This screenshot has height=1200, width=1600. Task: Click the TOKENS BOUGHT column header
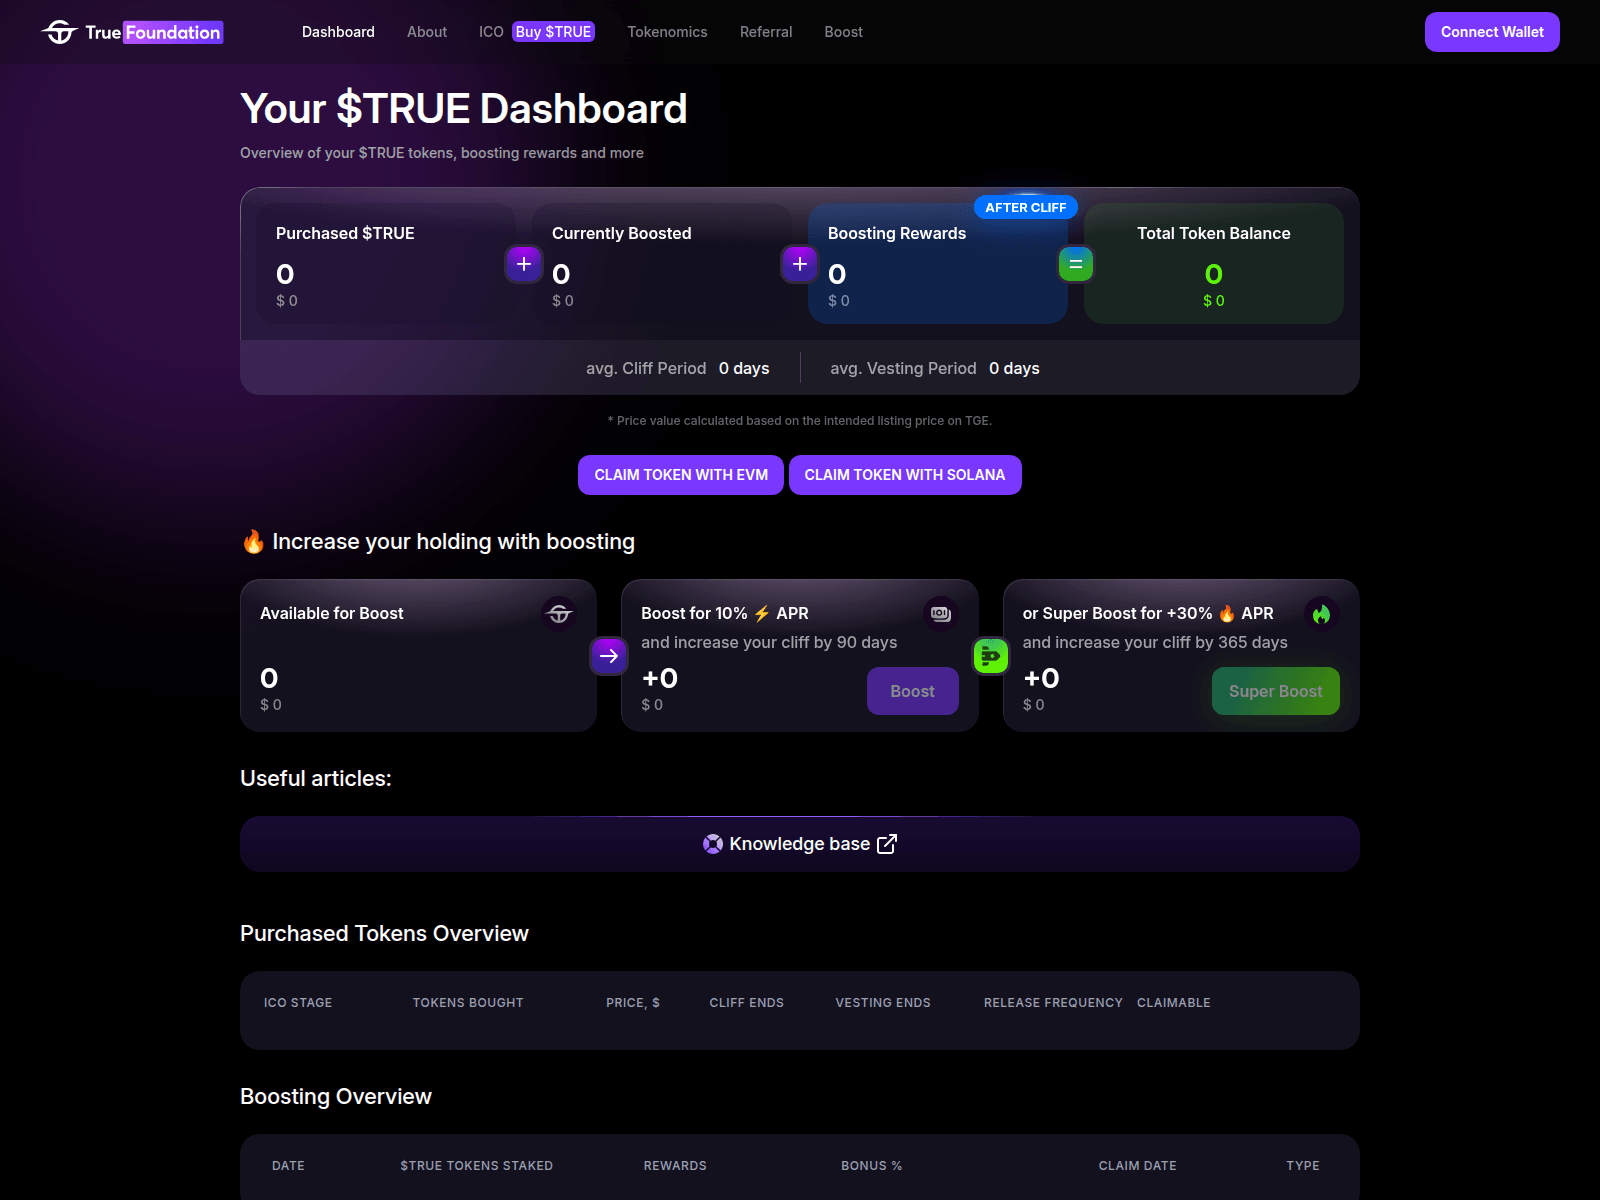pos(468,1003)
